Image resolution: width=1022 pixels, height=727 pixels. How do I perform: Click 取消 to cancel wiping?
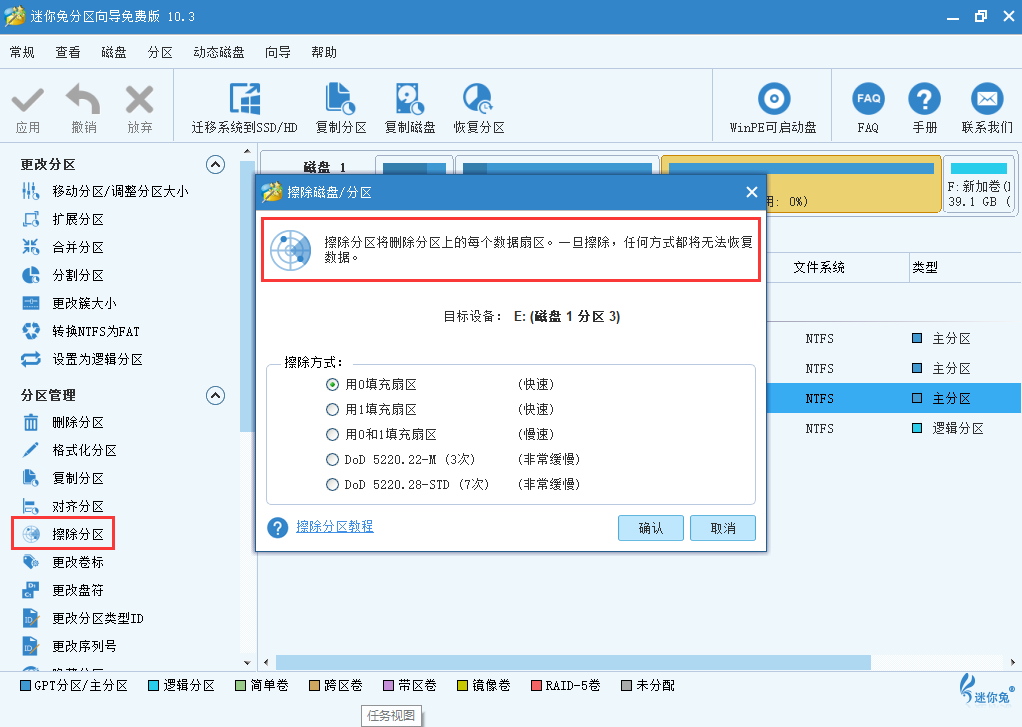click(x=723, y=528)
